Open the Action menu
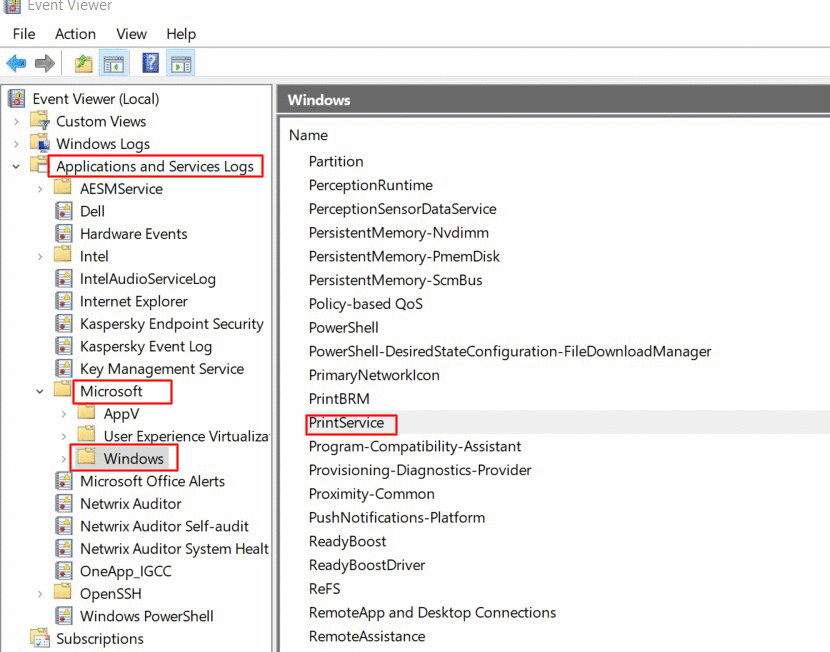This screenshot has width=830, height=652. click(x=75, y=33)
